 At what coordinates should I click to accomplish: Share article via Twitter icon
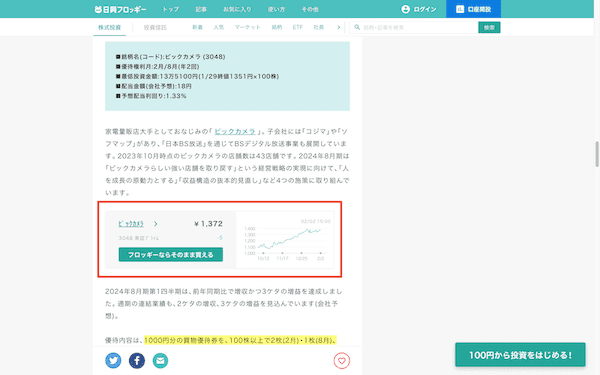pos(113,360)
